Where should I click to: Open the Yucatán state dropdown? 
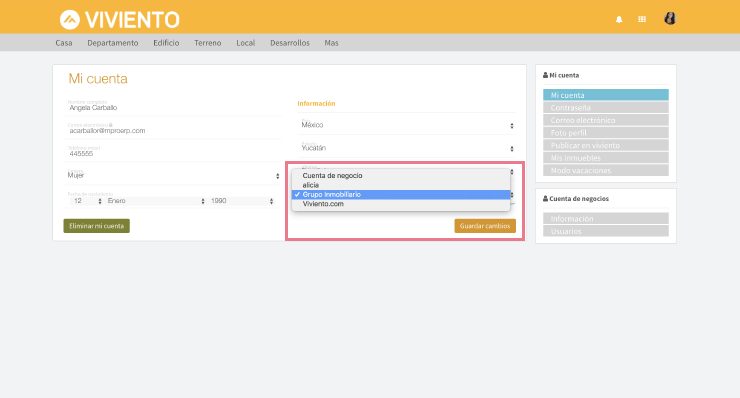tap(406, 148)
